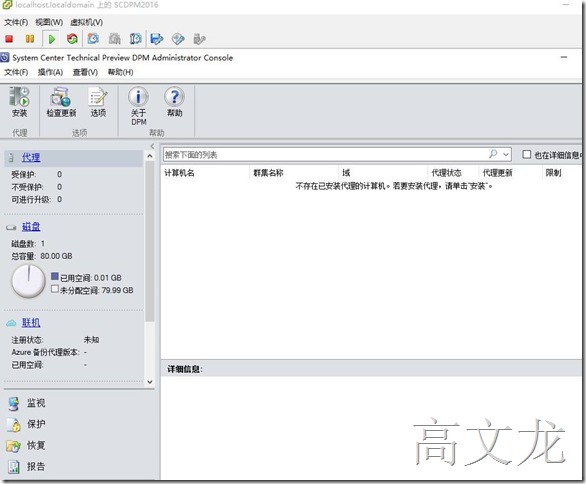Screen dimensions: 586x484
Task: Sort by 域 column header
Action: pyautogui.click(x=346, y=173)
